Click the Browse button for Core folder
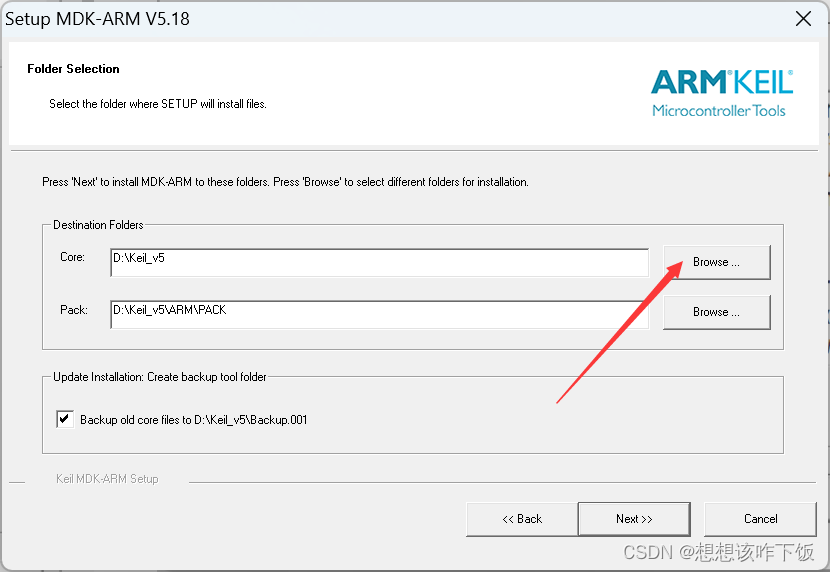Image resolution: width=830 pixels, height=572 pixels. pyautogui.click(x=717, y=262)
